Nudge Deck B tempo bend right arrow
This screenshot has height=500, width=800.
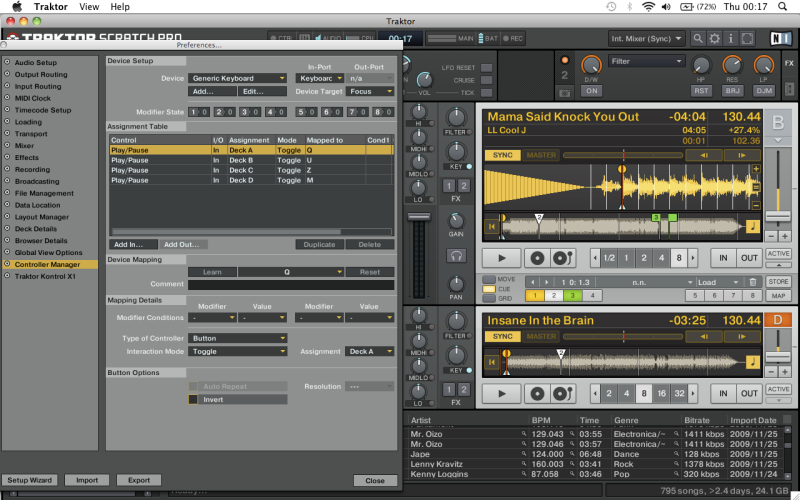(x=742, y=155)
